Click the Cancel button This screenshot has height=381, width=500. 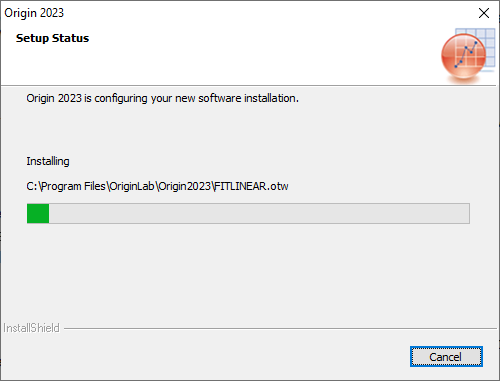click(446, 357)
